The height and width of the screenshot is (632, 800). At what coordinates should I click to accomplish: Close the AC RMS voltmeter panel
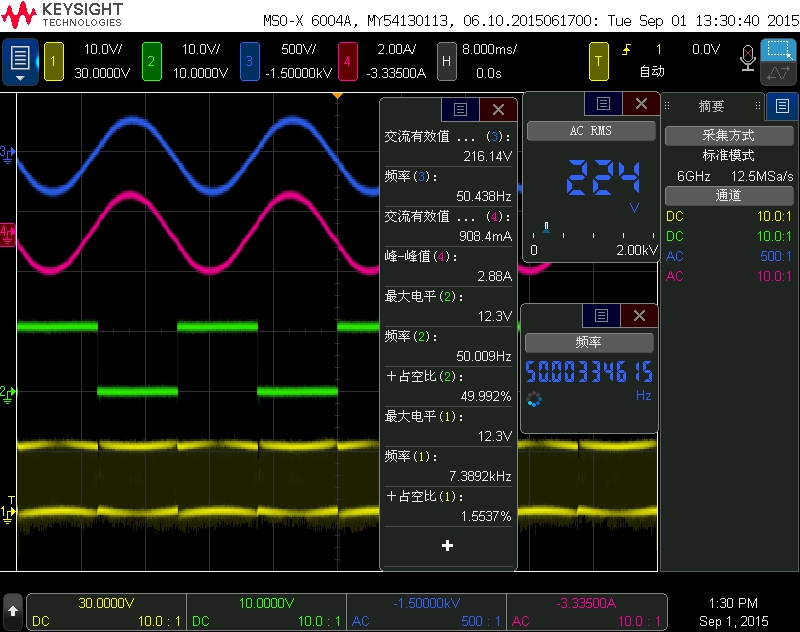pos(641,104)
